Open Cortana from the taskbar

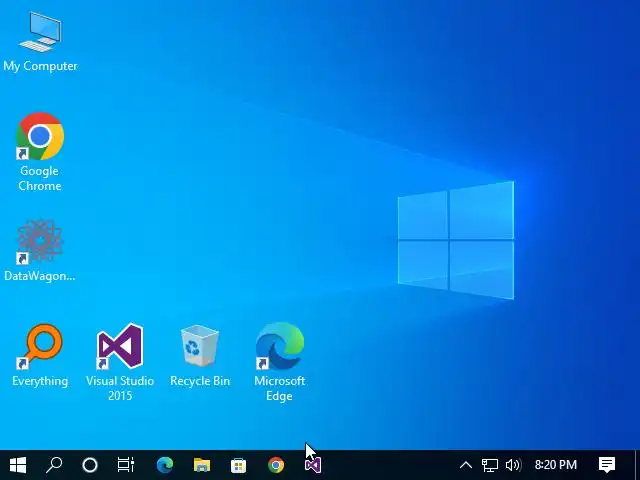(90, 465)
